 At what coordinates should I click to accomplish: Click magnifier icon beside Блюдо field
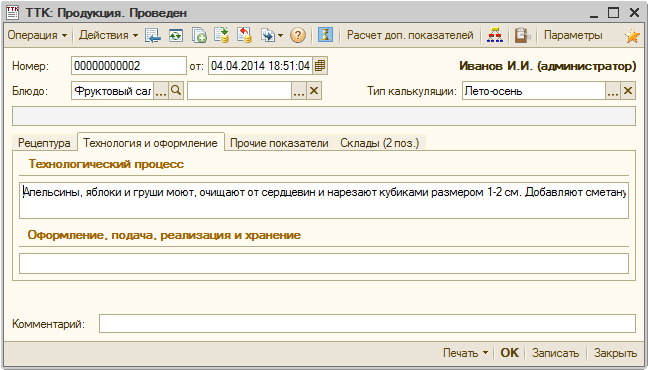pyautogui.click(x=176, y=91)
